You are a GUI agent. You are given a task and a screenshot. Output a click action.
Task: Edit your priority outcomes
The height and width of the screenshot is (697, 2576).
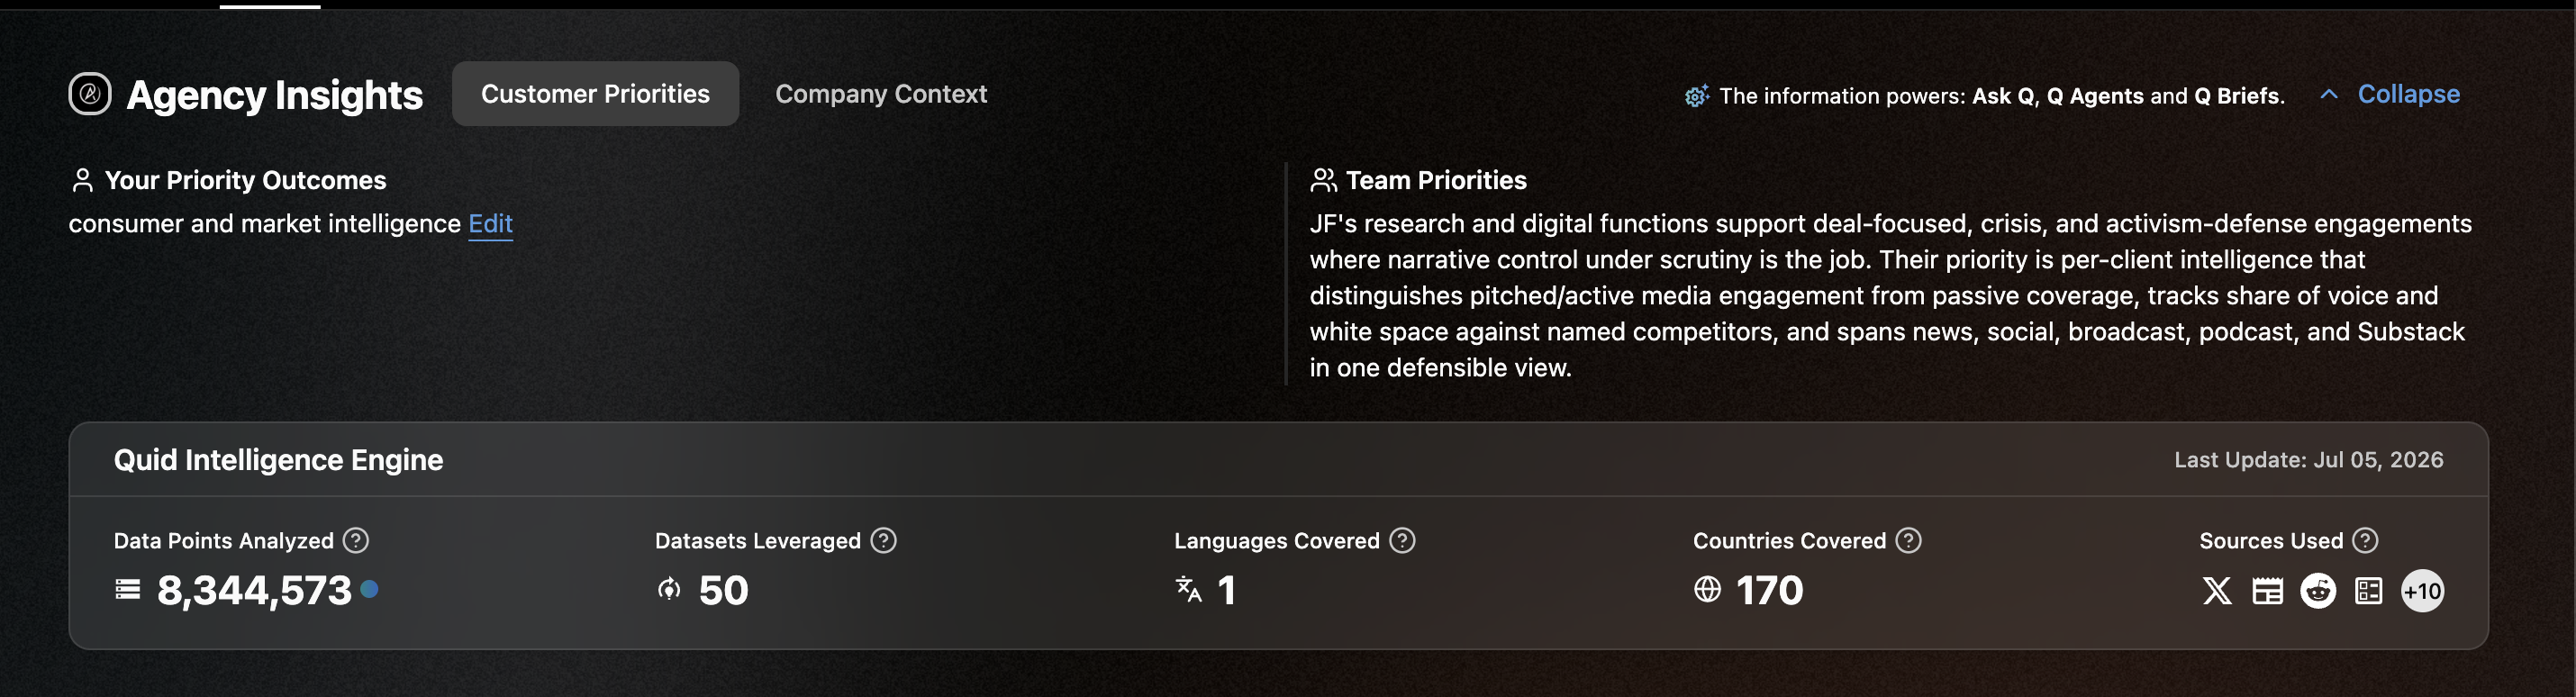click(x=490, y=224)
